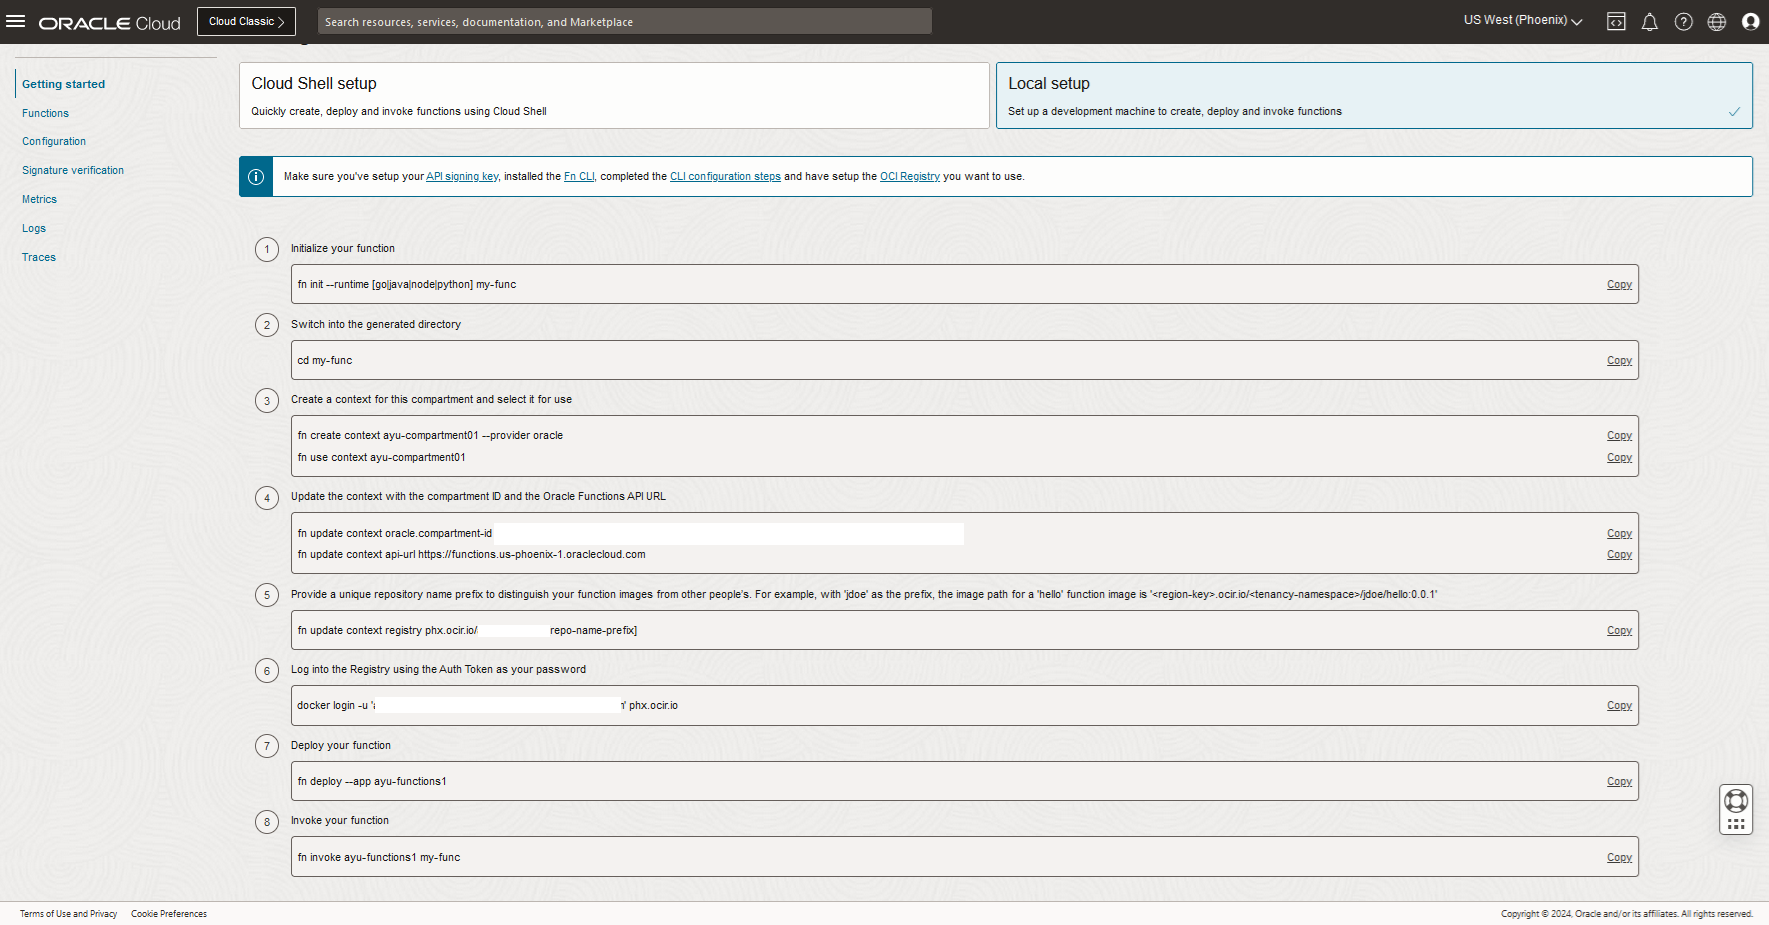The height and width of the screenshot is (925, 1769).
Task: Copy the update context compartment-id command
Action: click(1619, 534)
